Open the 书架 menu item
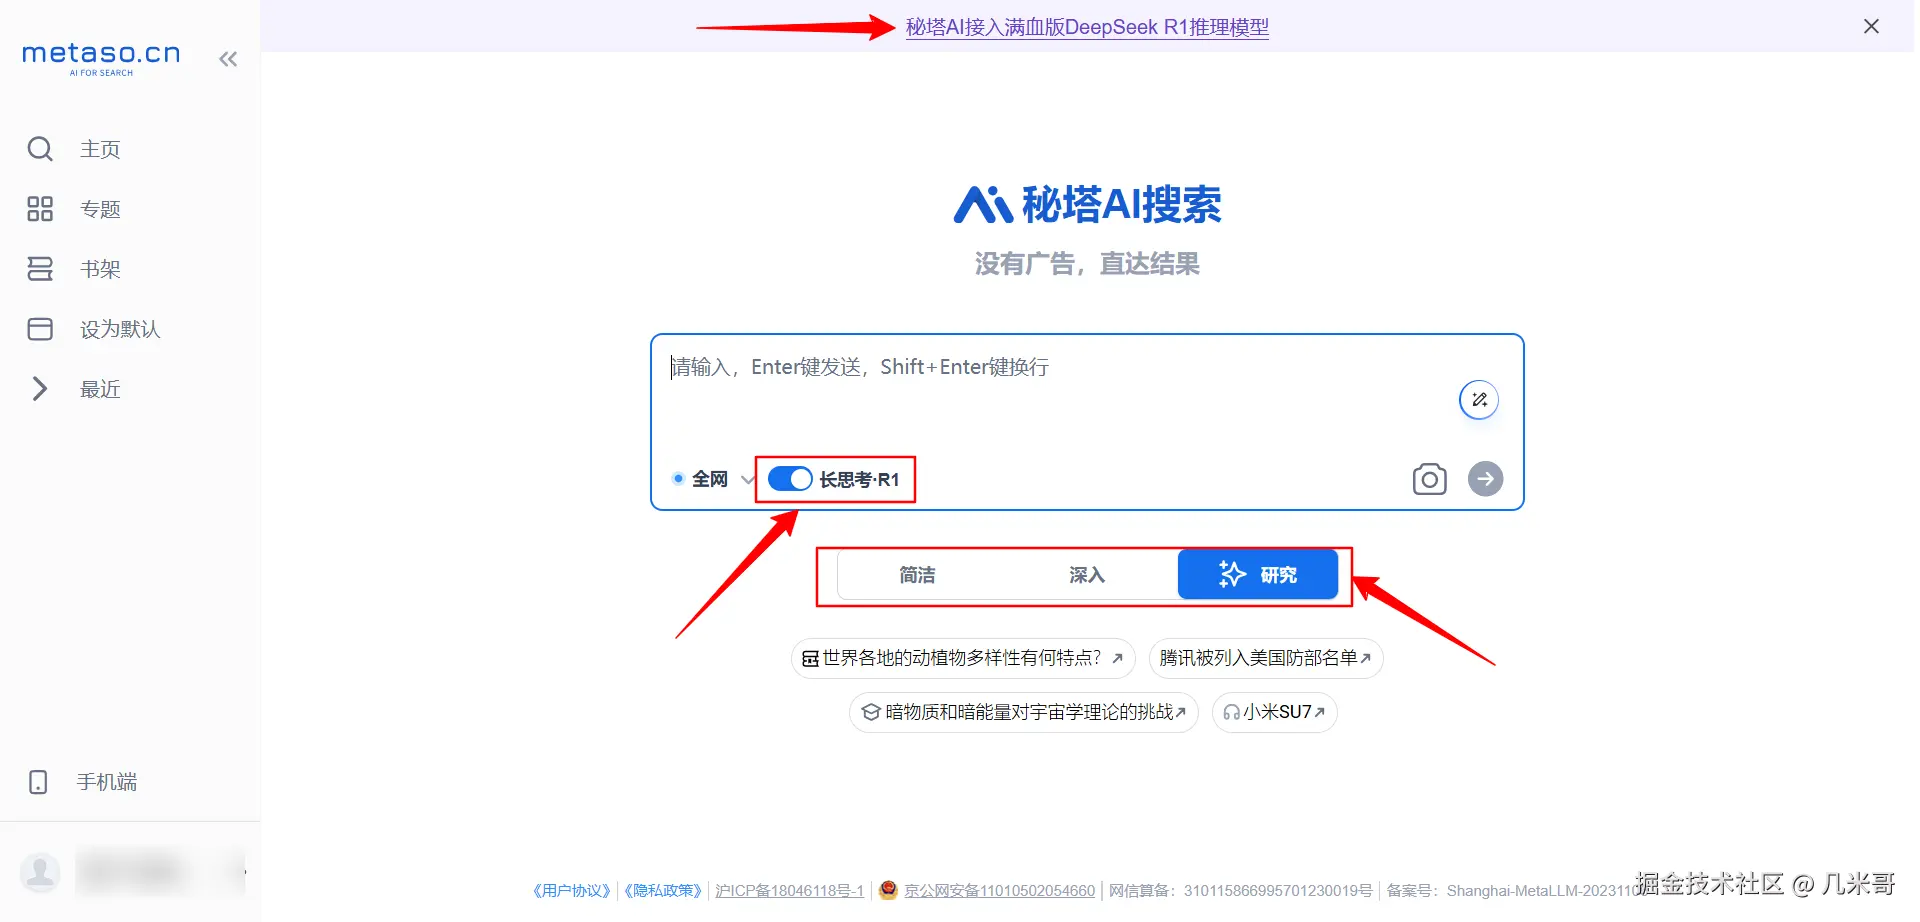Viewport: 1920px width, 922px height. [100, 269]
